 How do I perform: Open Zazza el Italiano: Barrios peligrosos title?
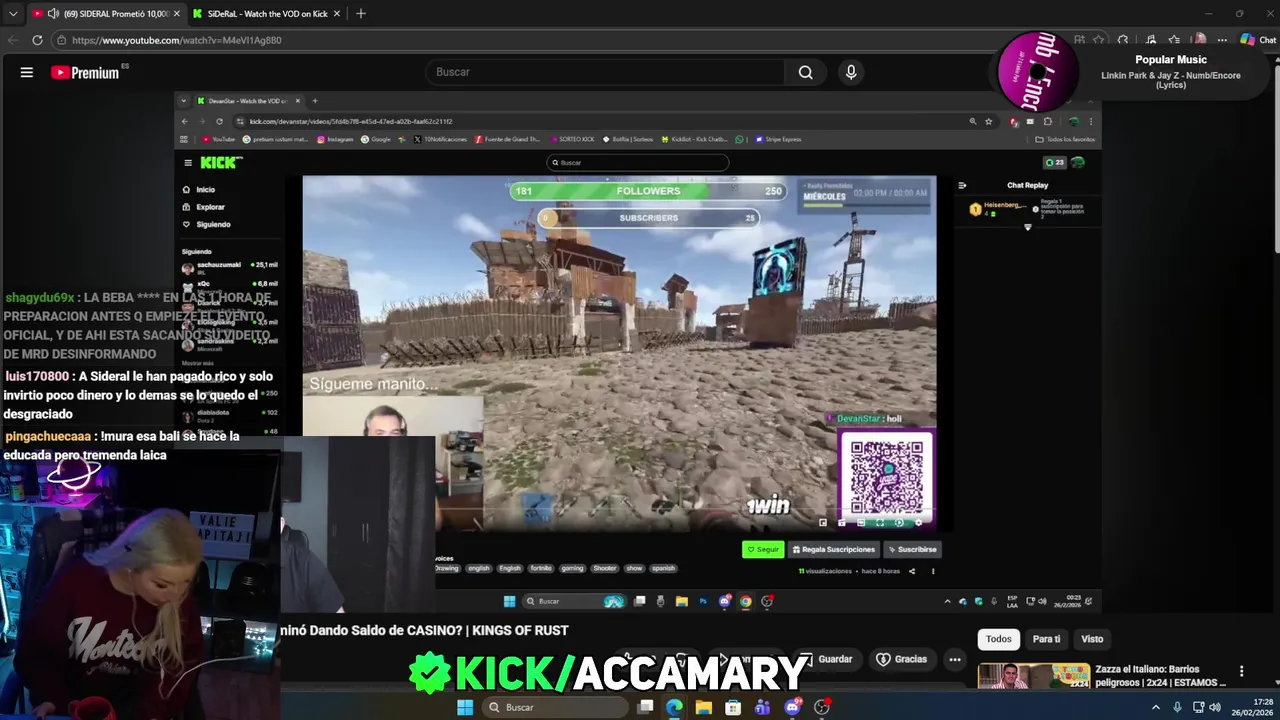tap(1160, 676)
